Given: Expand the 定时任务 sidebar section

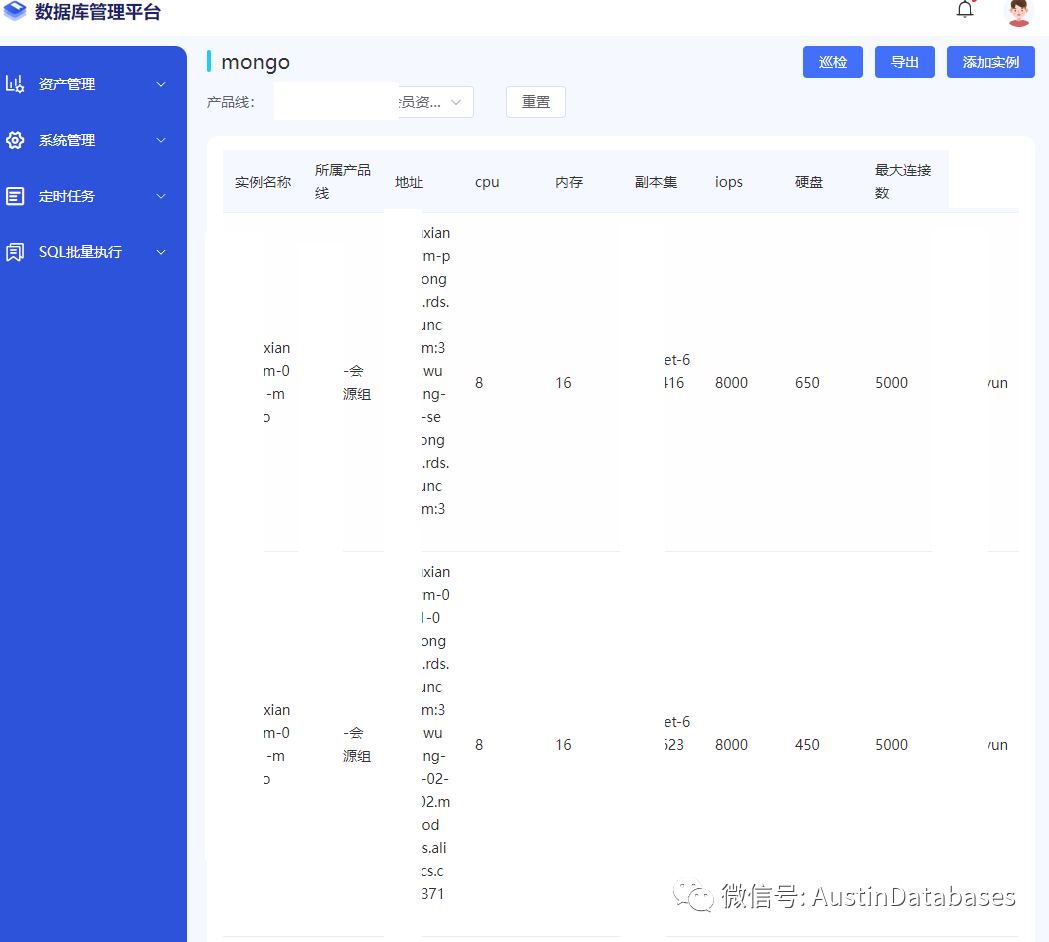Looking at the screenshot, I should point(160,196).
